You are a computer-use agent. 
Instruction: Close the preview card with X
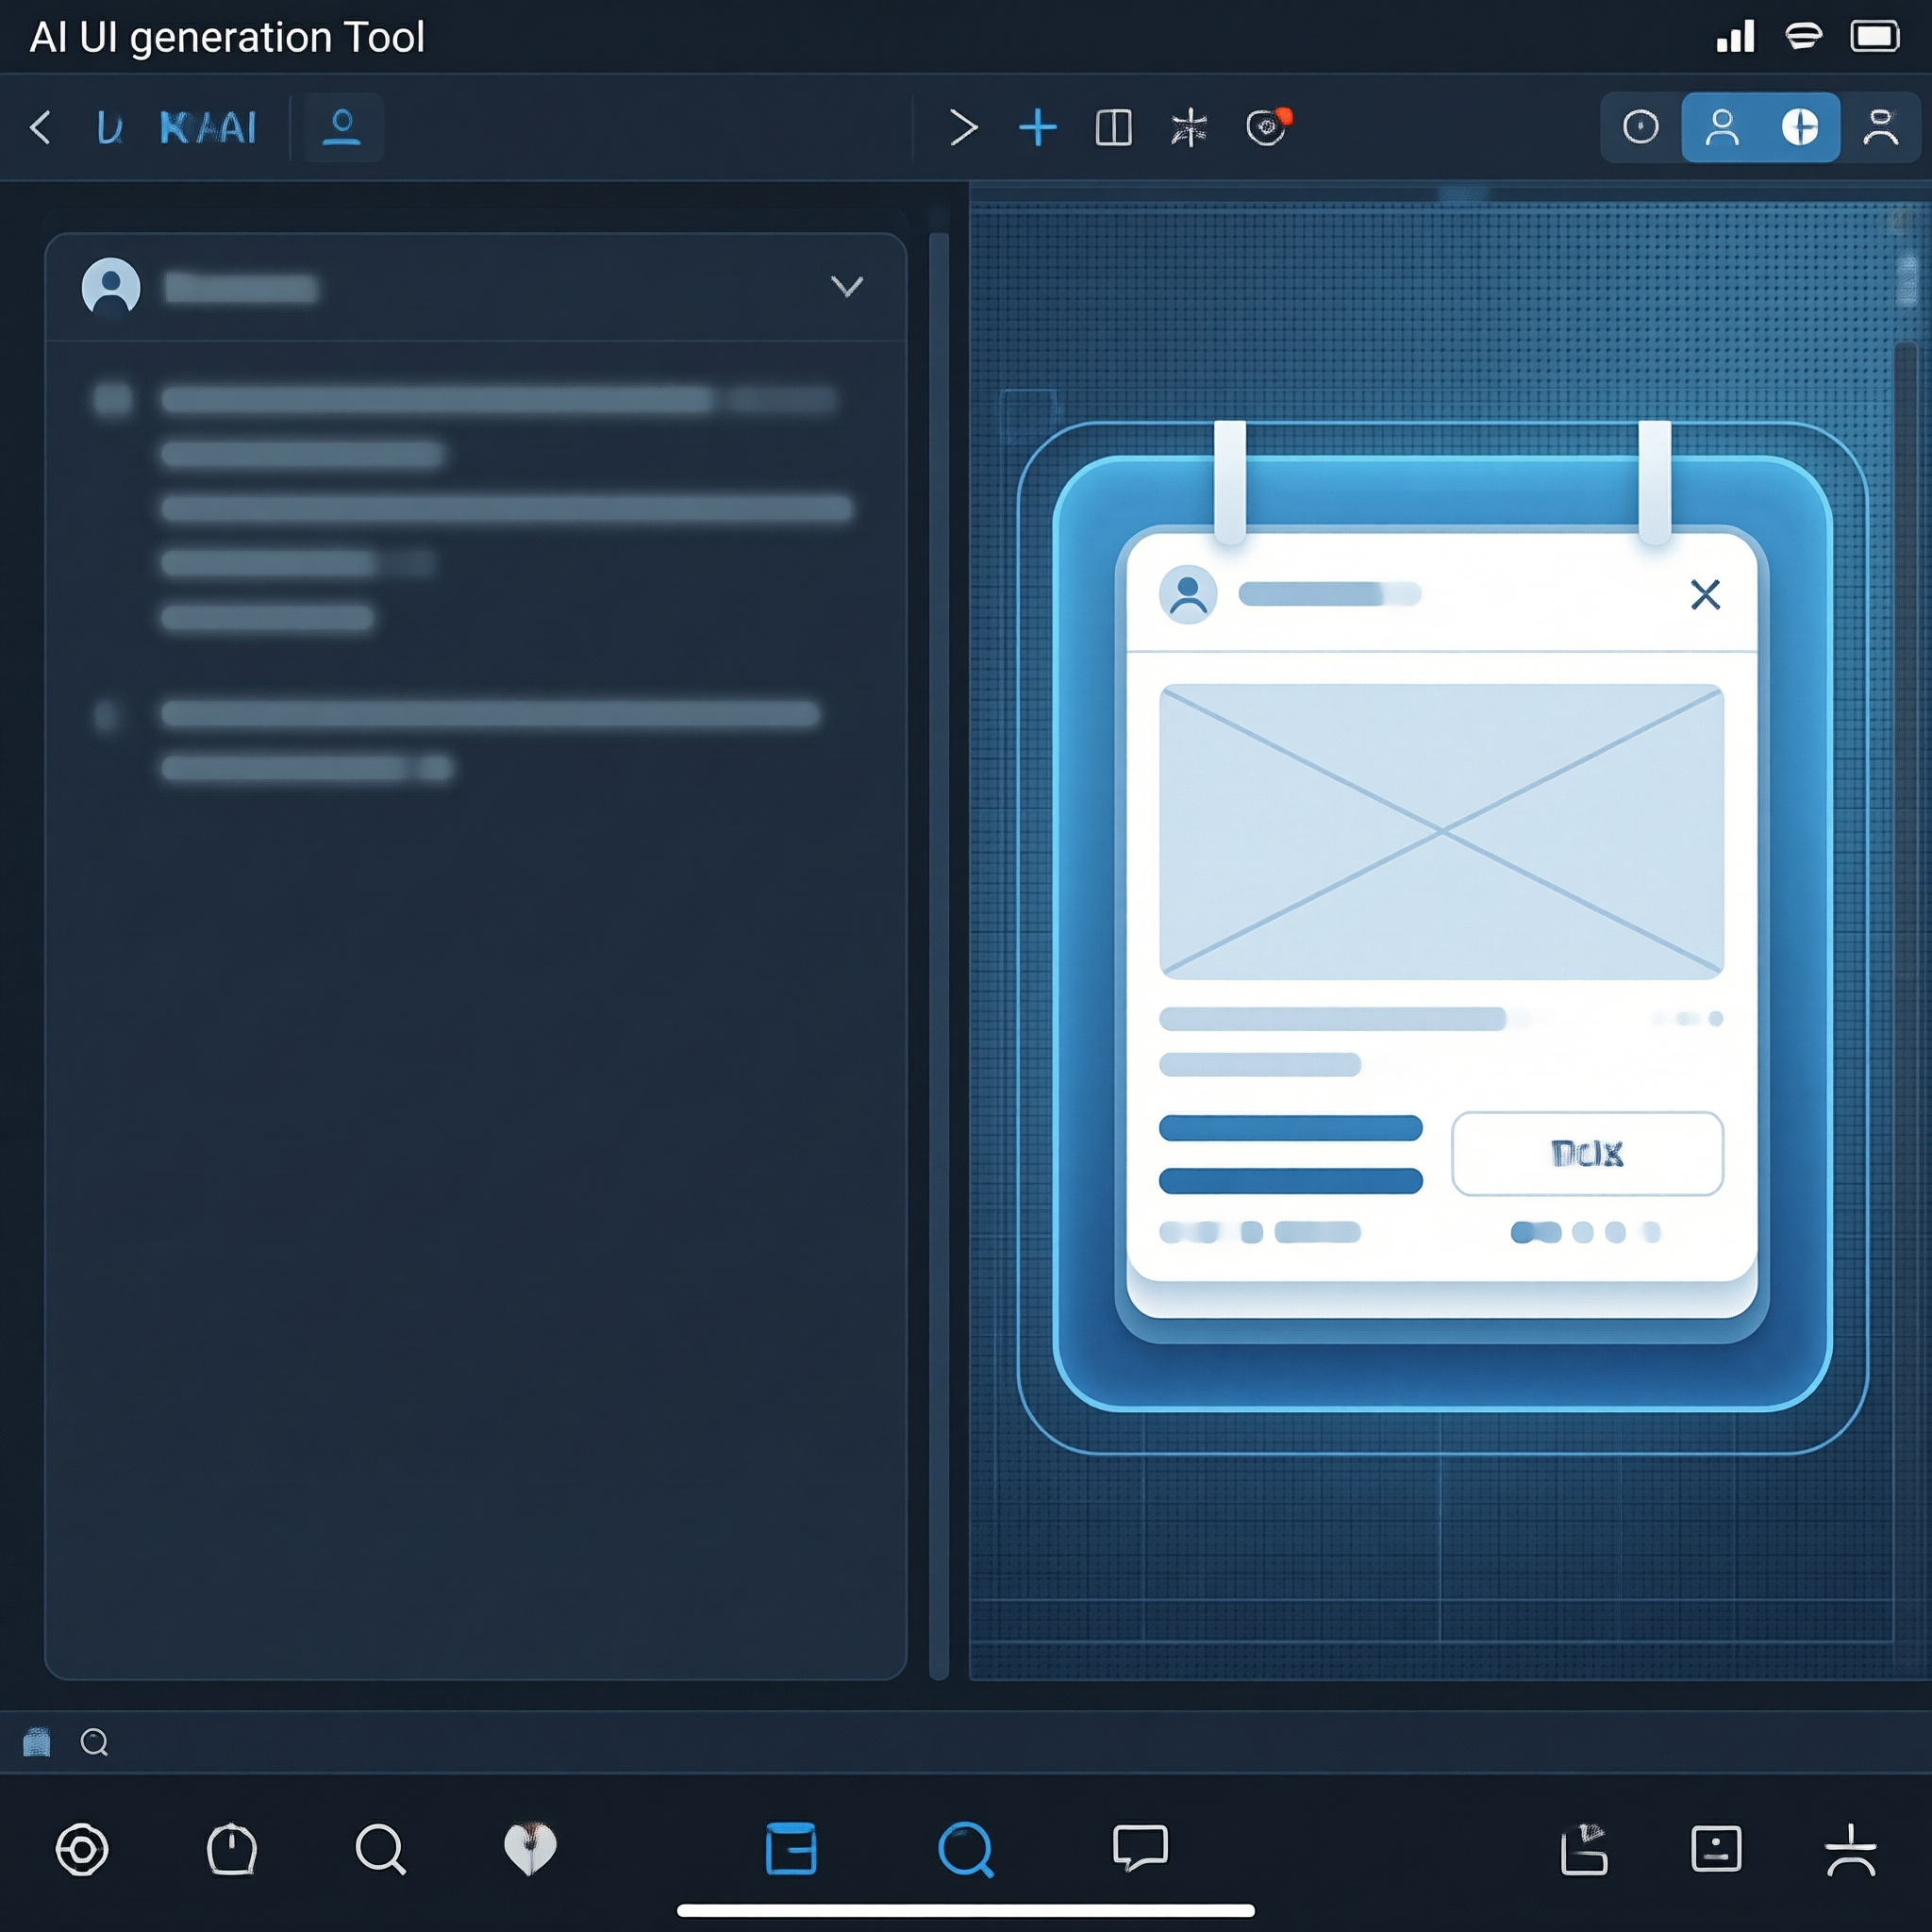(x=1705, y=594)
